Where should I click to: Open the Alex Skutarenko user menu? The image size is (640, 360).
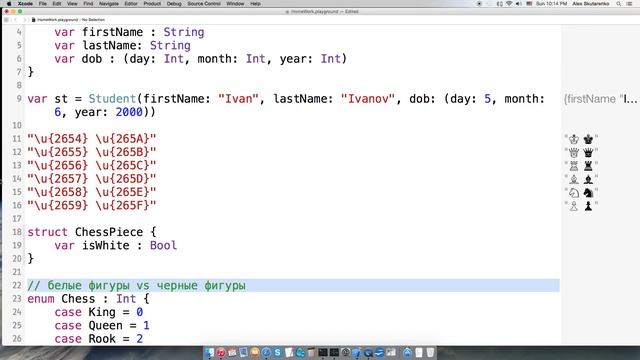tap(591, 4)
